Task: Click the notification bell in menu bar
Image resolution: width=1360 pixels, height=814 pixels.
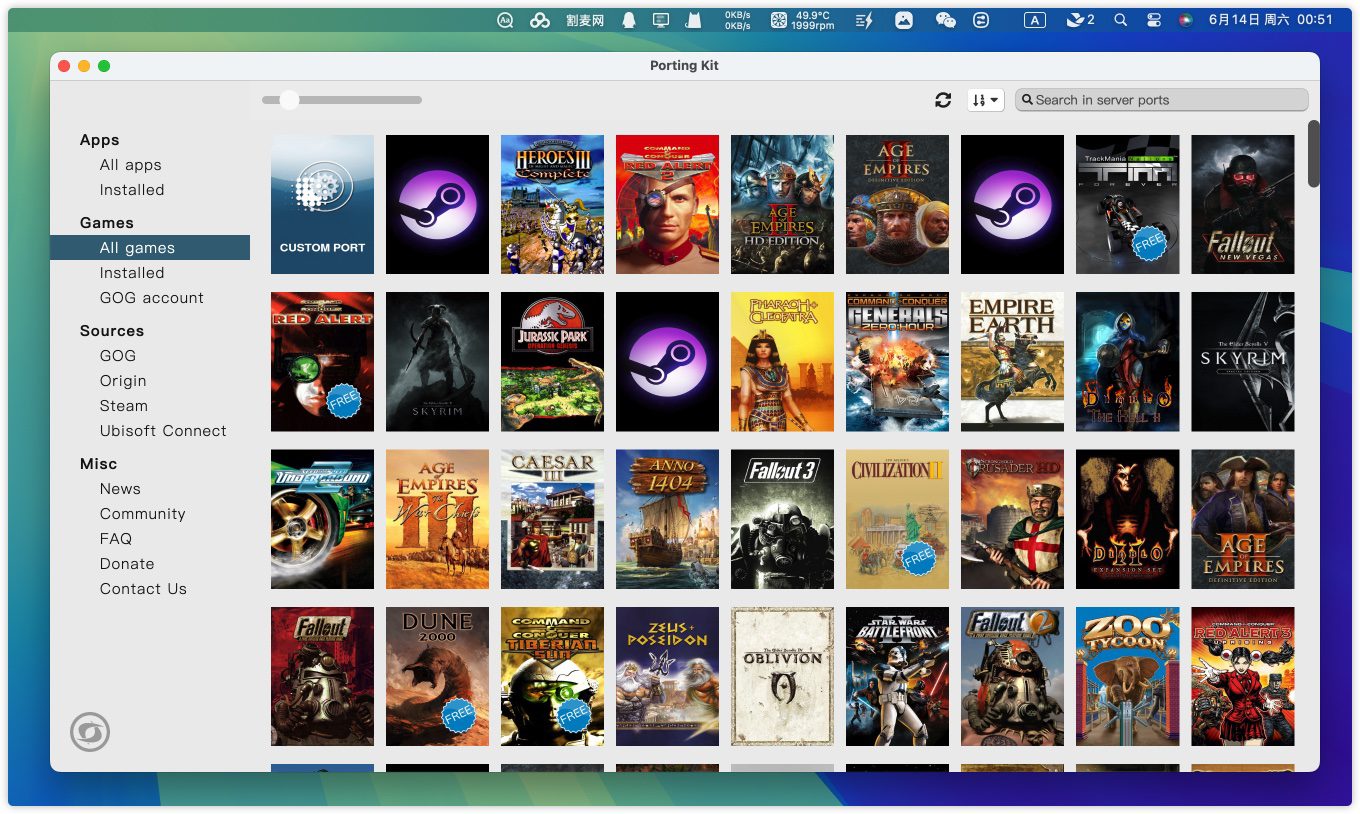Action: (x=629, y=20)
